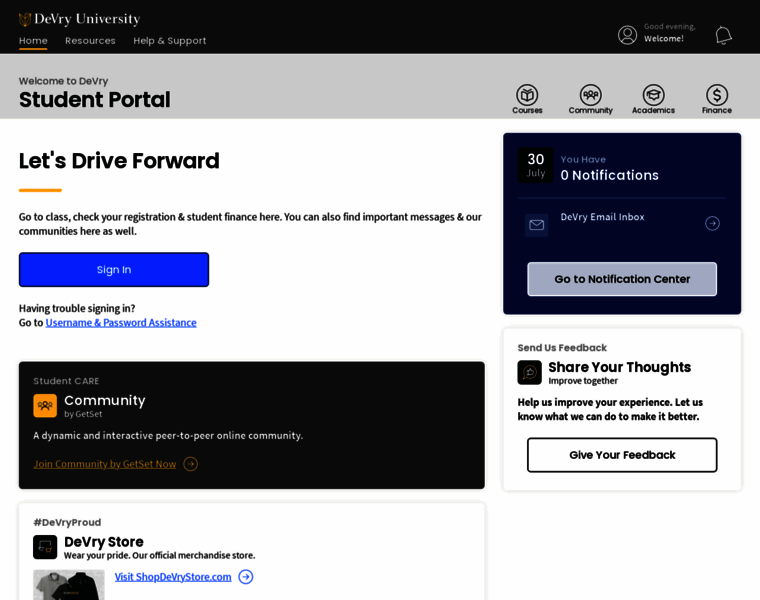The image size is (760, 600).
Task: Open the Finance dollar icon
Action: 717,95
